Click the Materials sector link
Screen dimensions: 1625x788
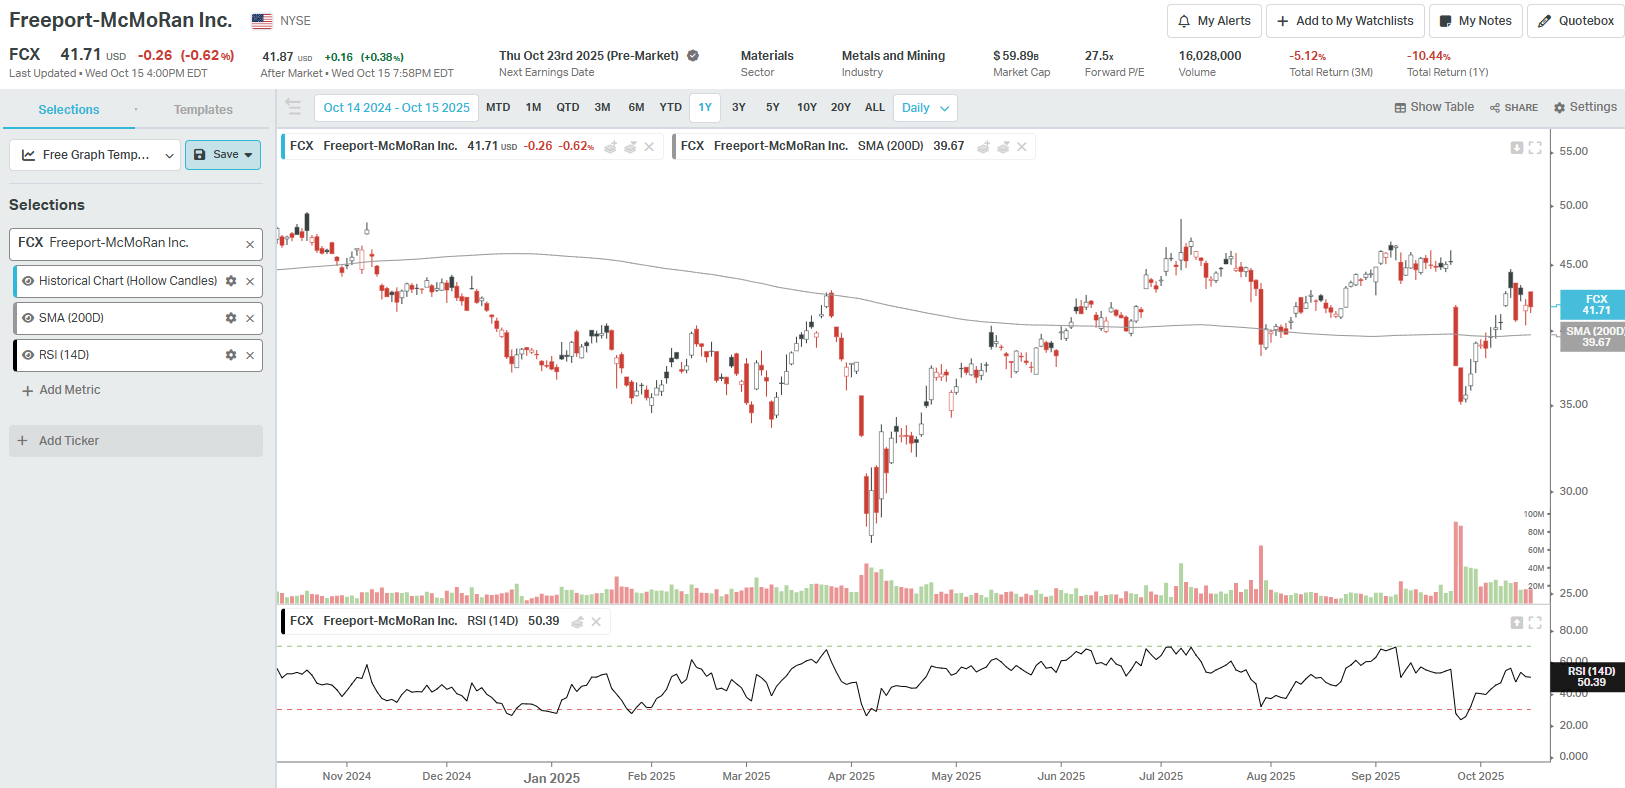click(767, 56)
